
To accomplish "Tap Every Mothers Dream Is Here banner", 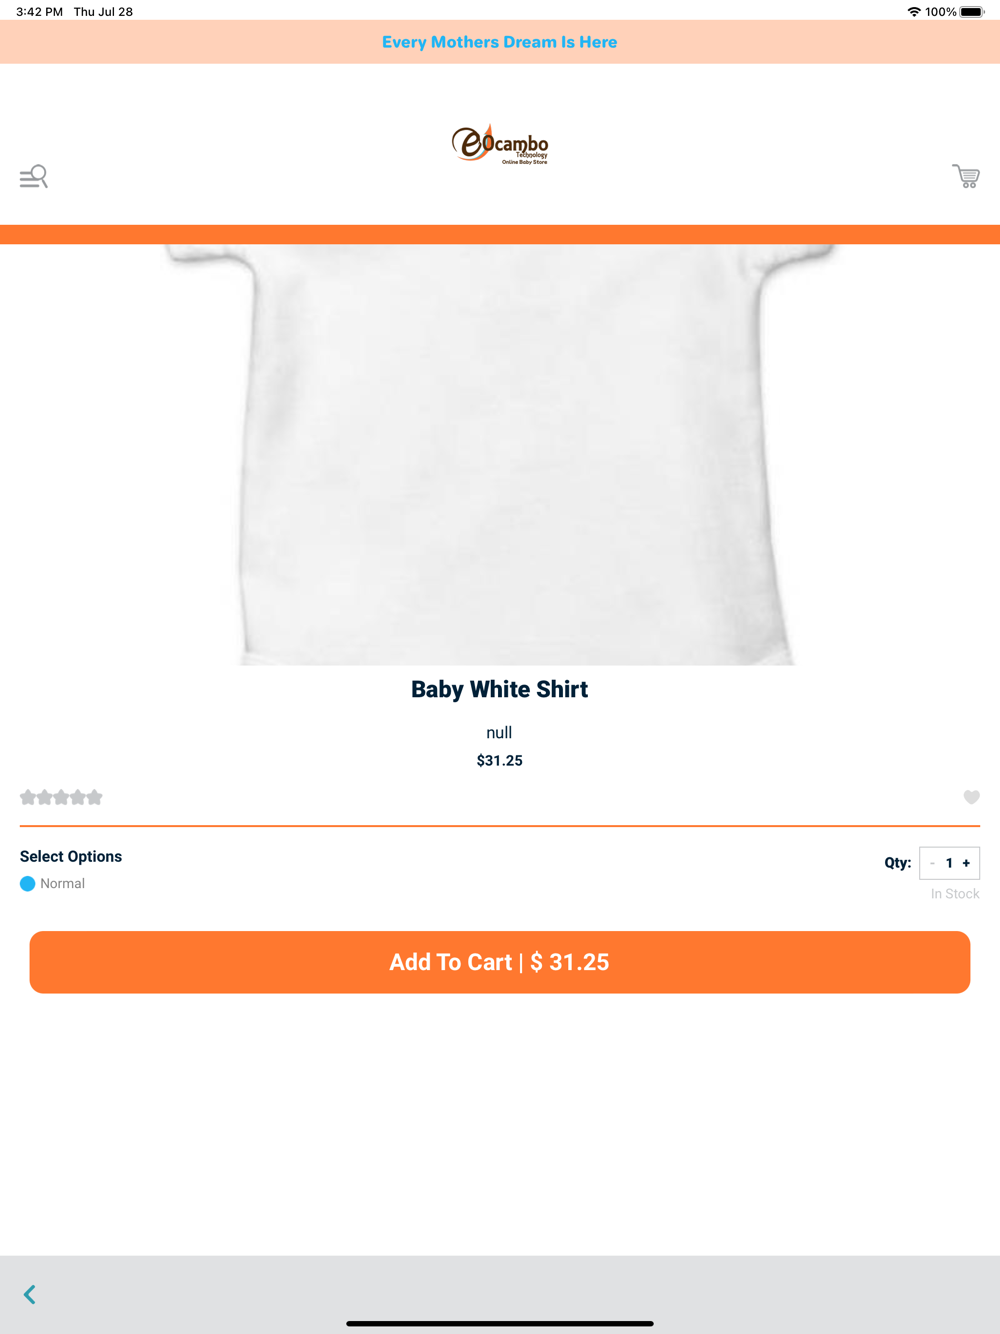I will click(x=500, y=42).
